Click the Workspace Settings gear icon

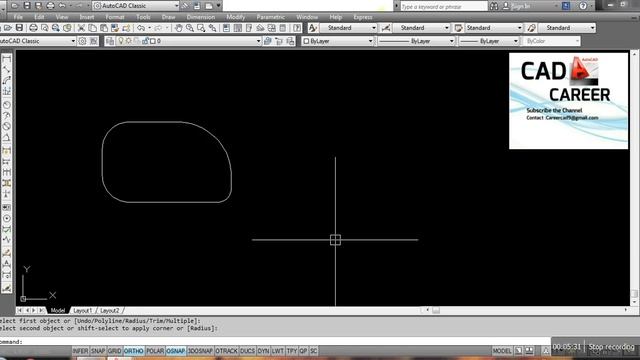pyautogui.click(x=82, y=41)
